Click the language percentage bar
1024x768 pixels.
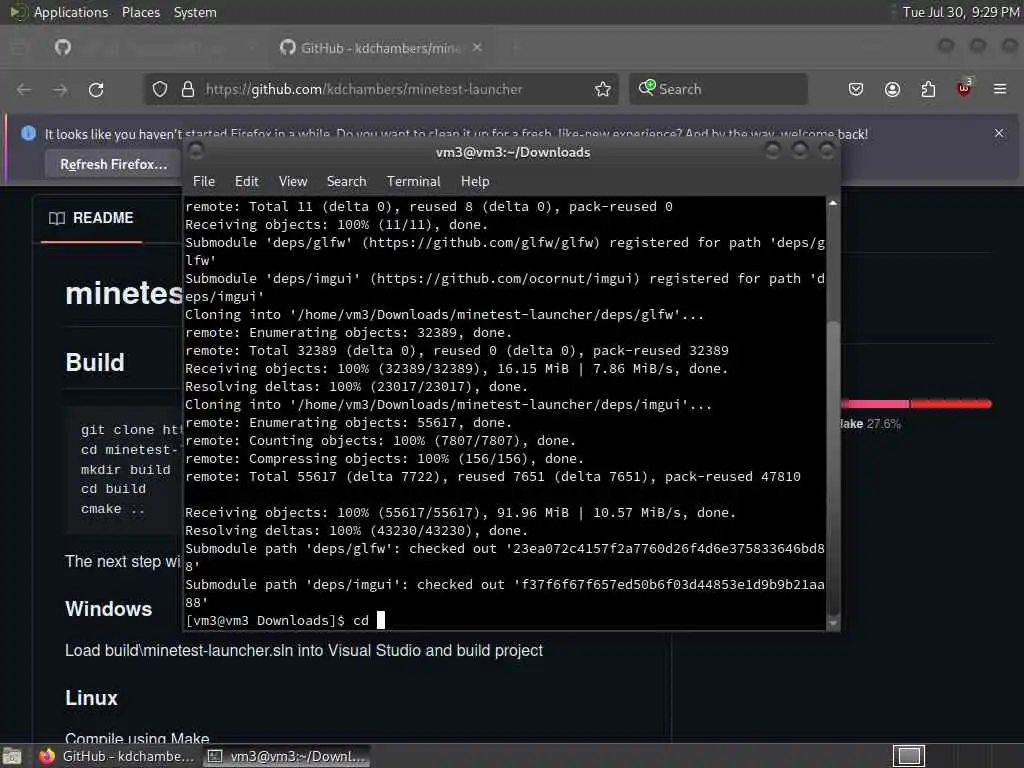click(x=916, y=404)
